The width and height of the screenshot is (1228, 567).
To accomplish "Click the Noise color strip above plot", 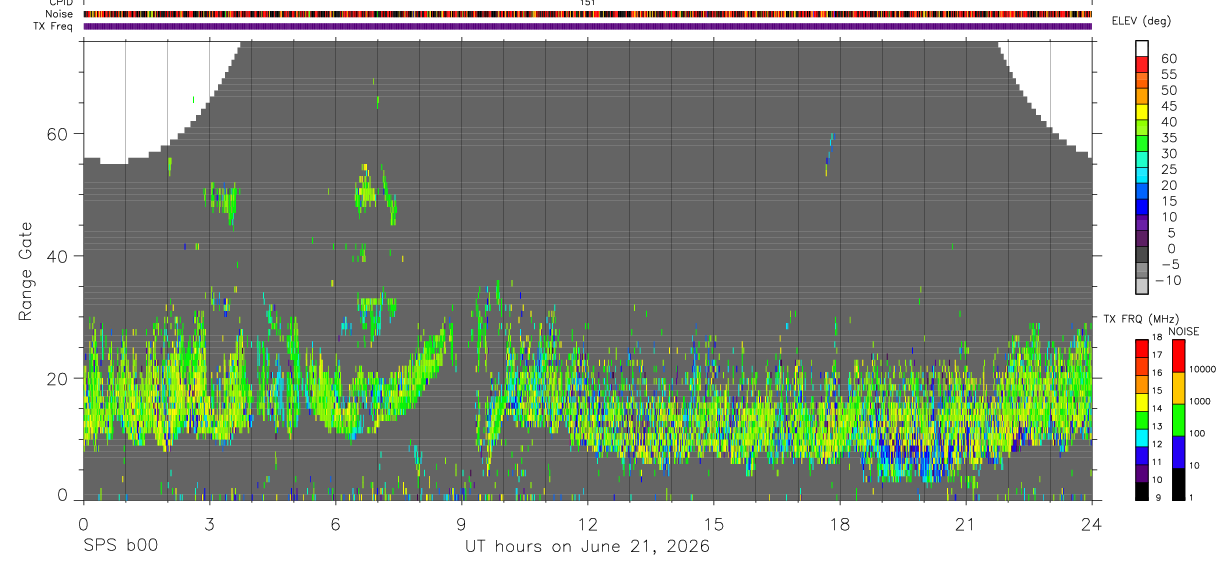I will [x=587, y=14].
